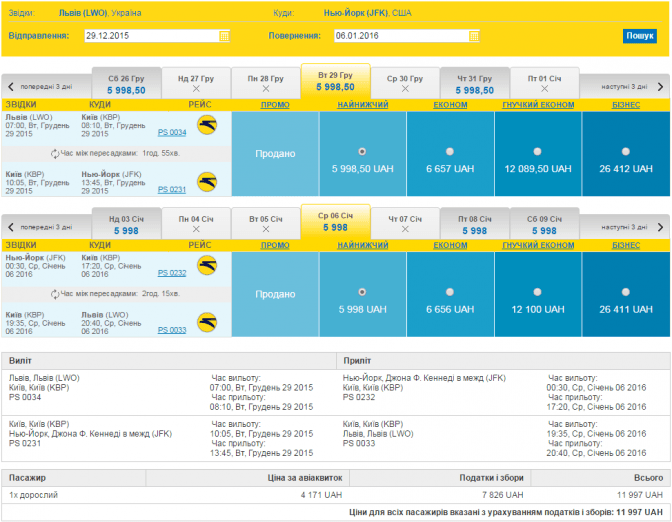Switch to the Нд 27 Гру date tab

point(196,84)
